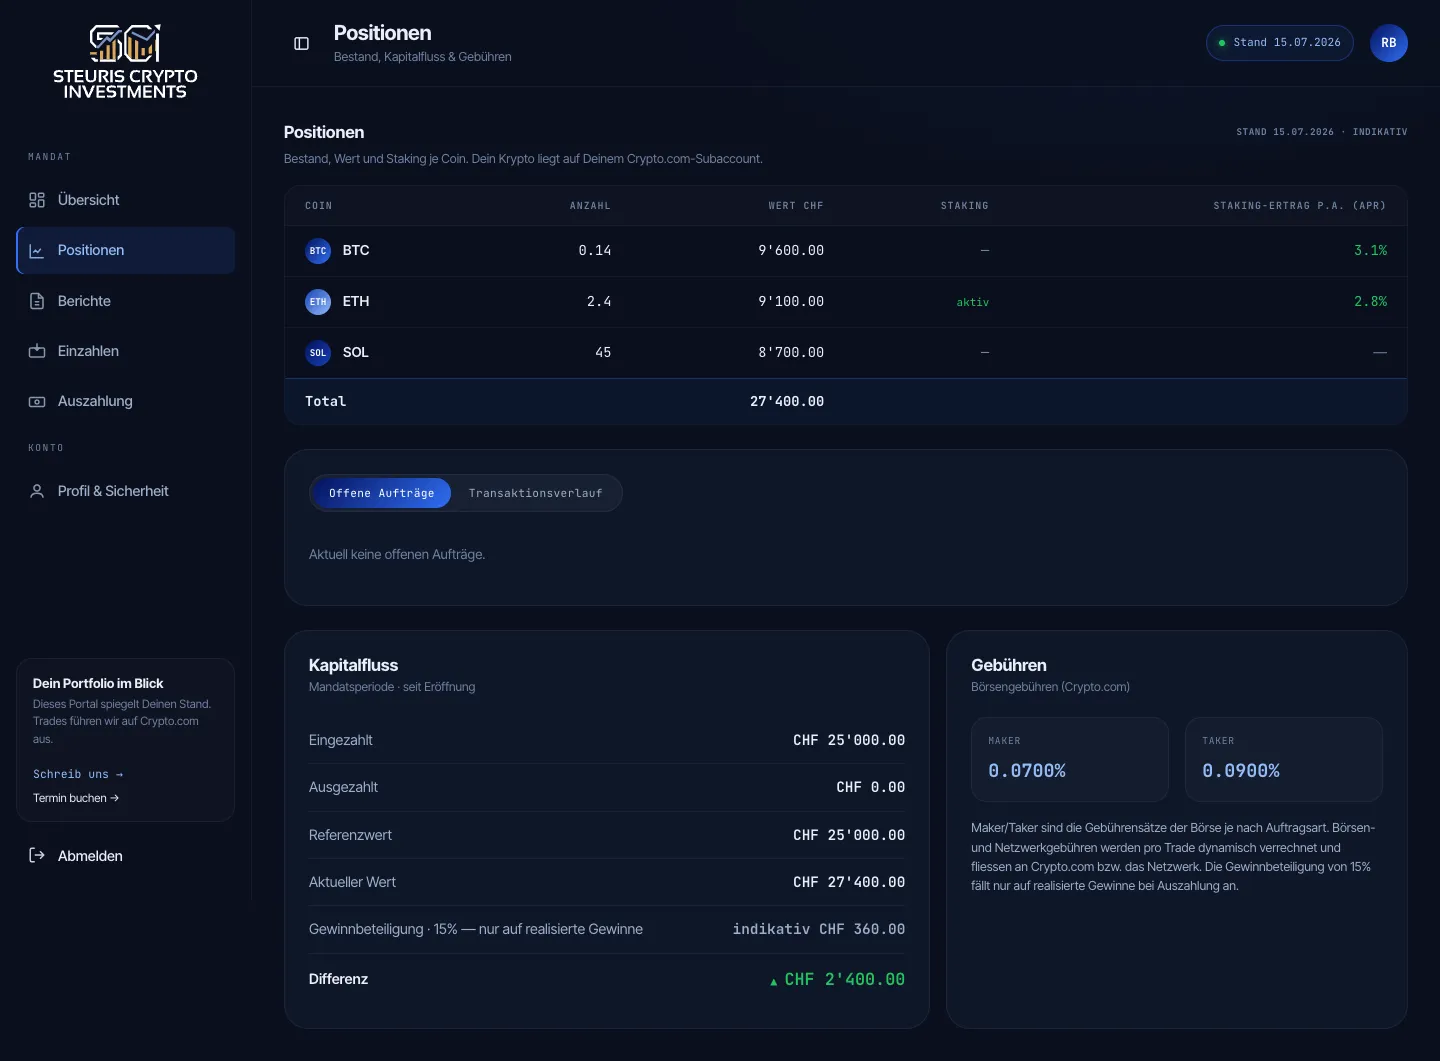Click Referenzwert amount CHF 25'000.00
1440x1061 pixels.
point(849,835)
